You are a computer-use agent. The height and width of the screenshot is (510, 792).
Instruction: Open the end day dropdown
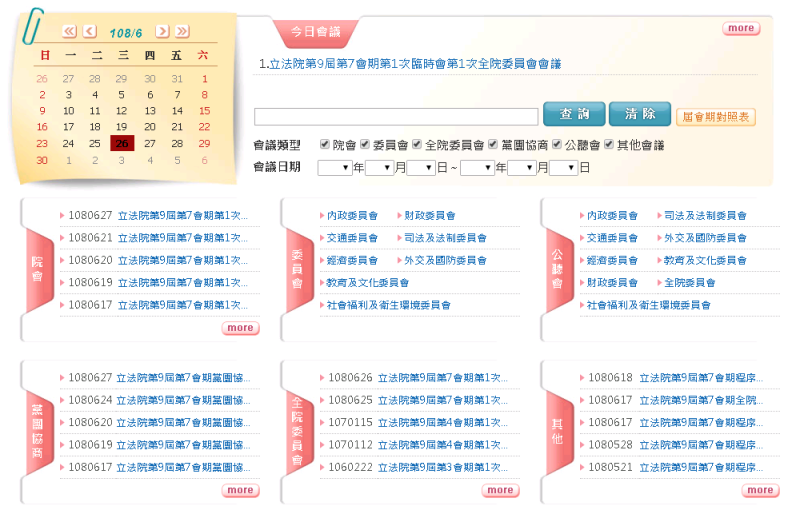pyautogui.click(x=563, y=168)
